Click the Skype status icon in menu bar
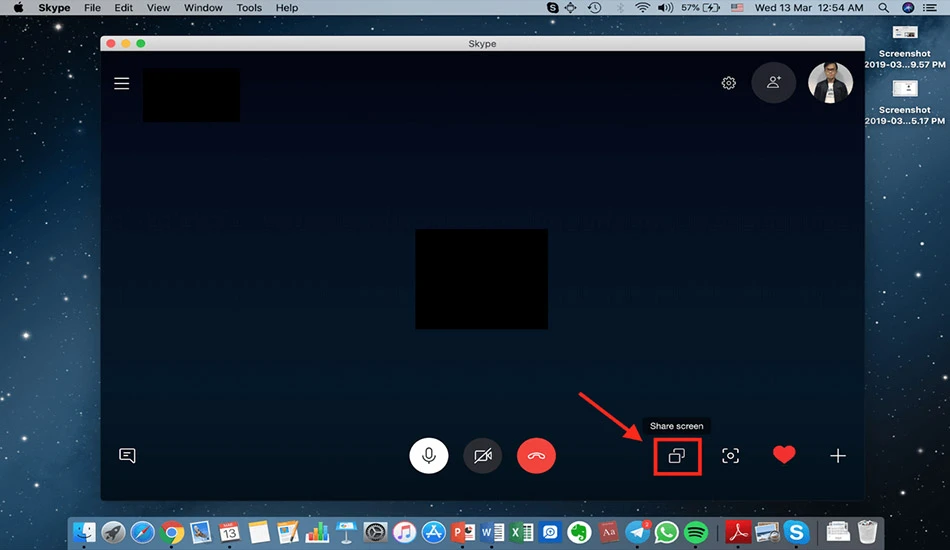The height and width of the screenshot is (550, 950). 552,8
